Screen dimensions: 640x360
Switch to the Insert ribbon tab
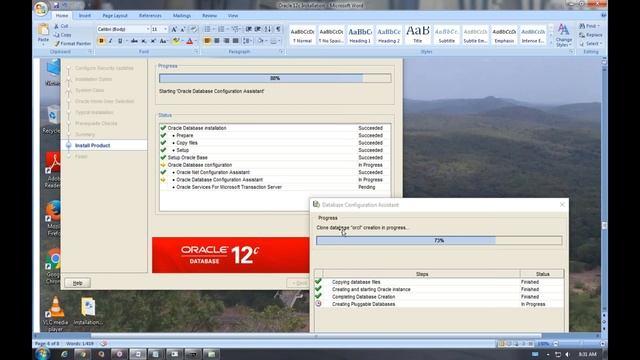coord(85,16)
